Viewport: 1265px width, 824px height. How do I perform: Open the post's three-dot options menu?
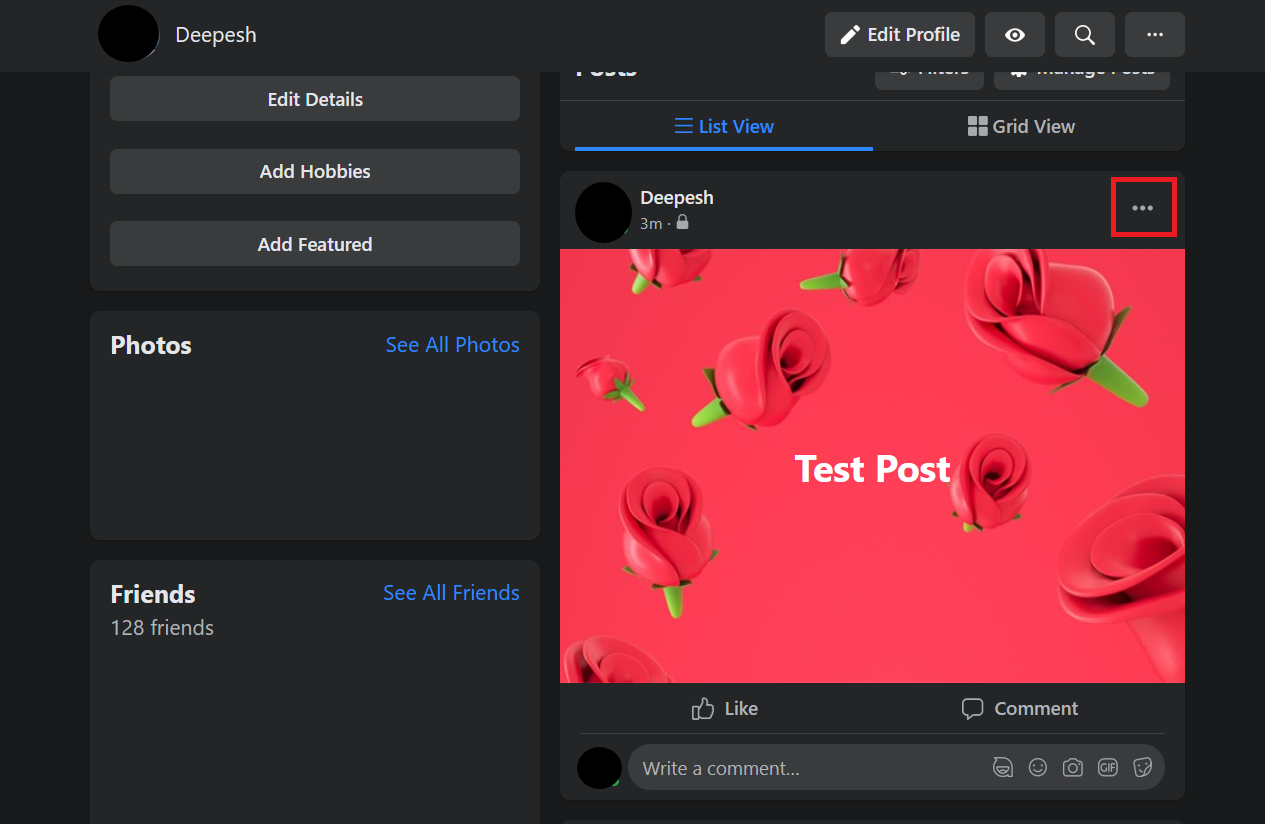[x=1142, y=208]
